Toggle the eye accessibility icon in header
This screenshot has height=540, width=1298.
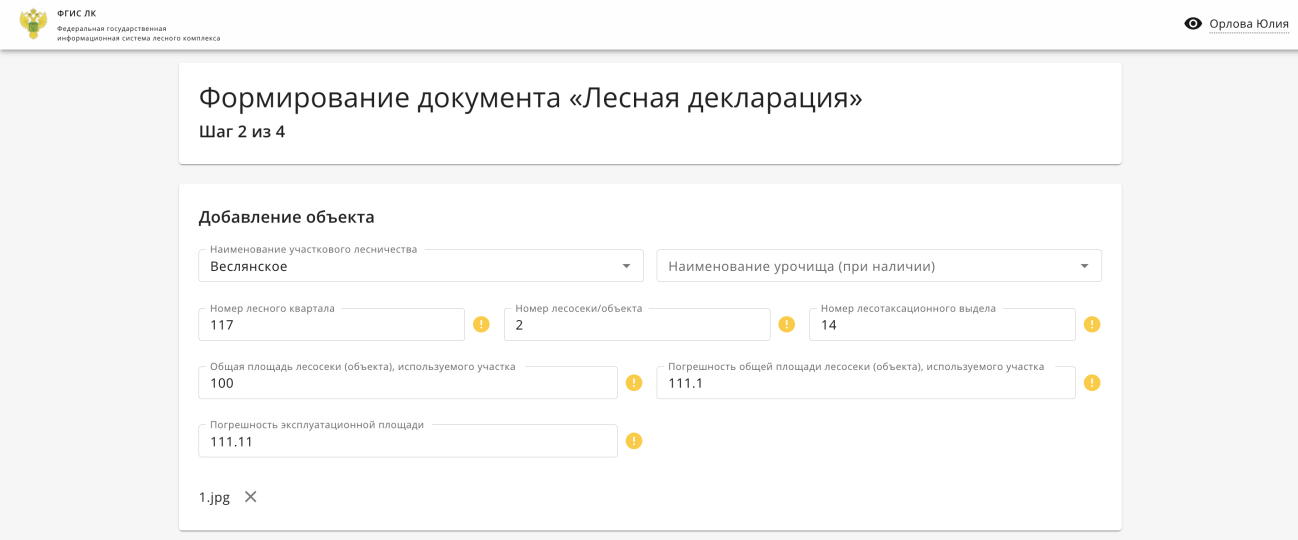(1193, 23)
